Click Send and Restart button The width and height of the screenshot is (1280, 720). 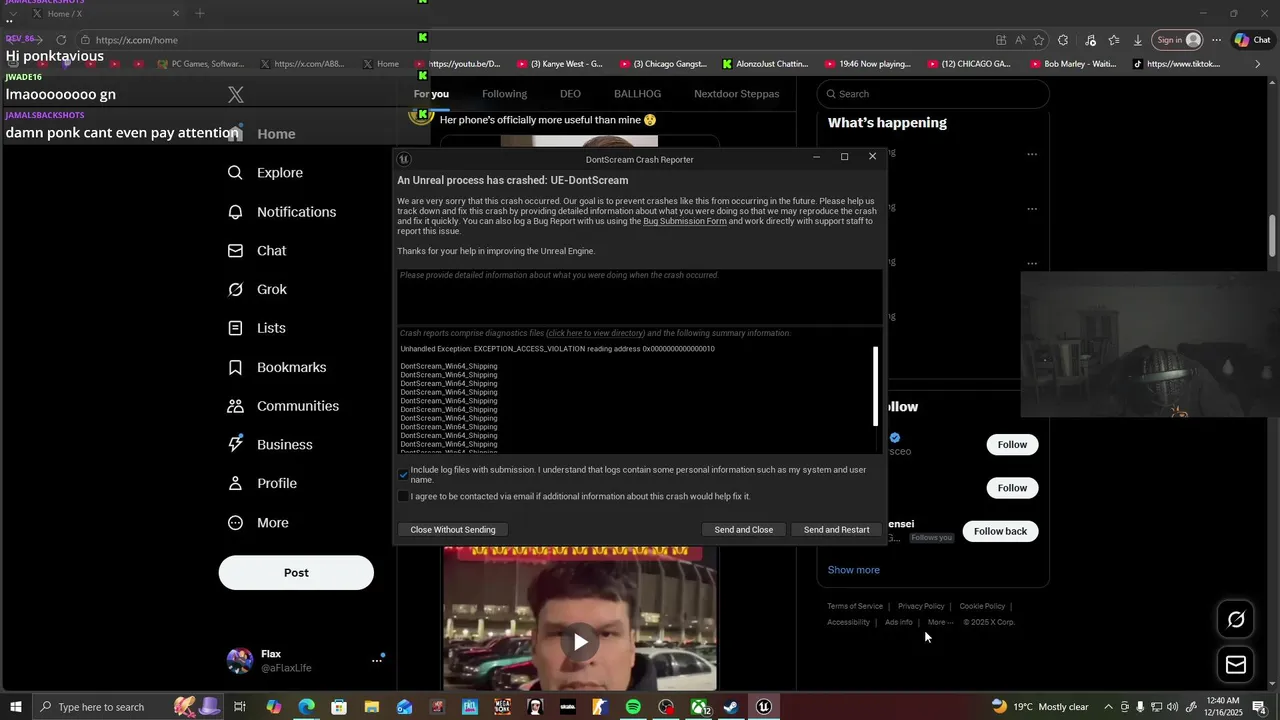[x=837, y=530]
